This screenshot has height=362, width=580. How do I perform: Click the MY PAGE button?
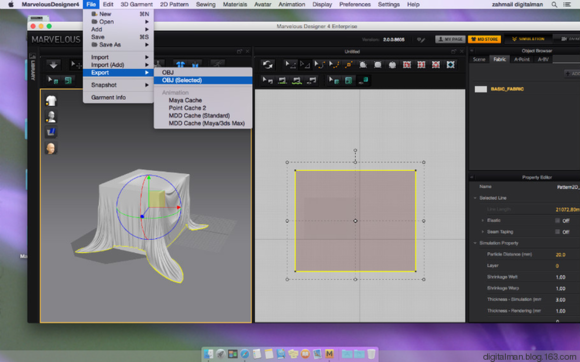pos(450,39)
